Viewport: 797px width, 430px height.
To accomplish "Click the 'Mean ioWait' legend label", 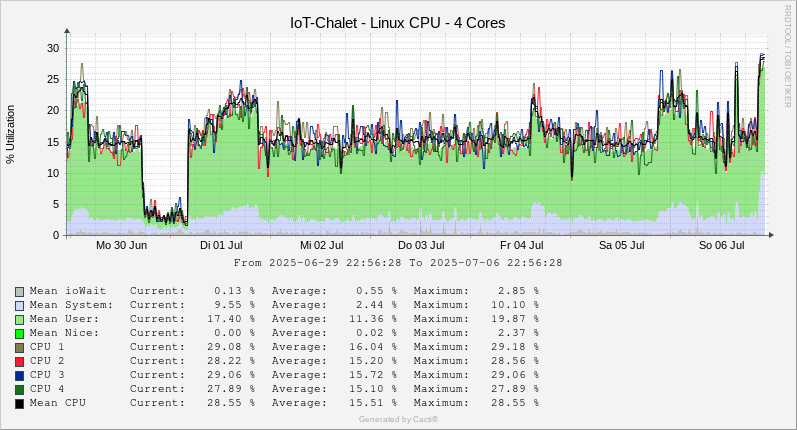I will (x=68, y=291).
